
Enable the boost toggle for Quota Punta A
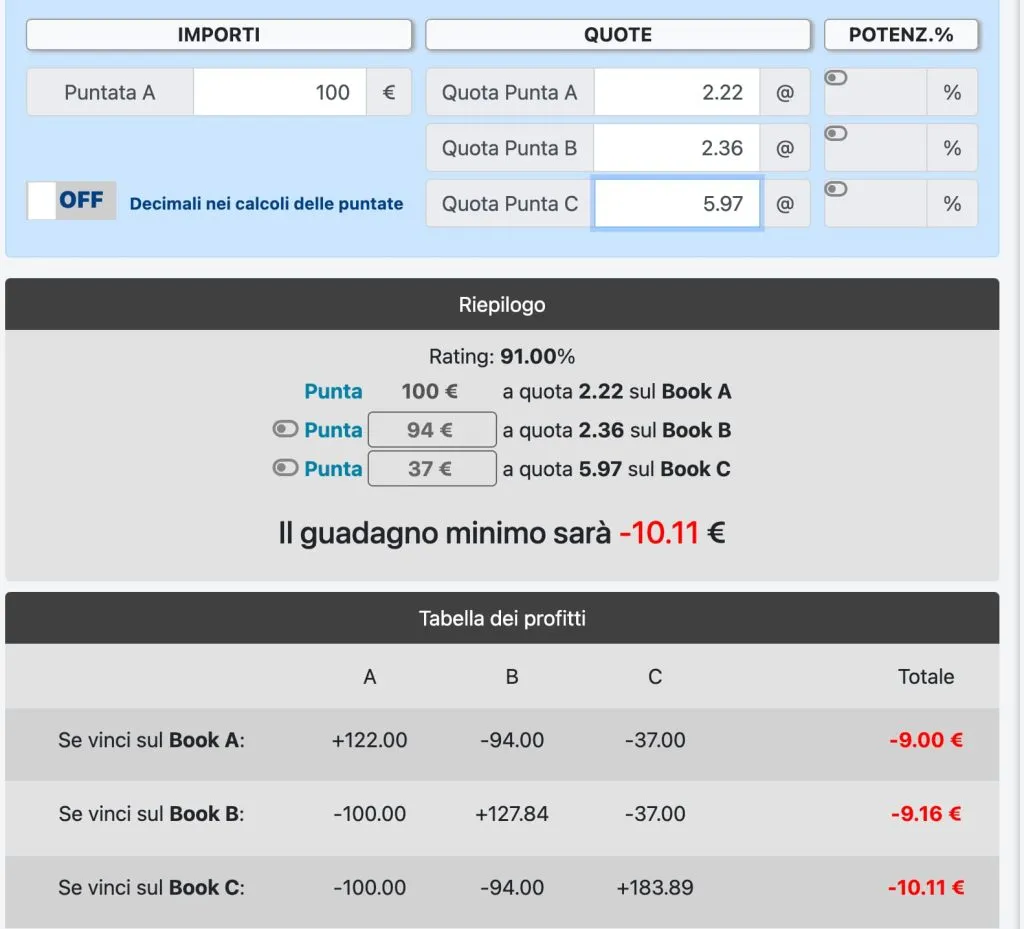click(836, 78)
